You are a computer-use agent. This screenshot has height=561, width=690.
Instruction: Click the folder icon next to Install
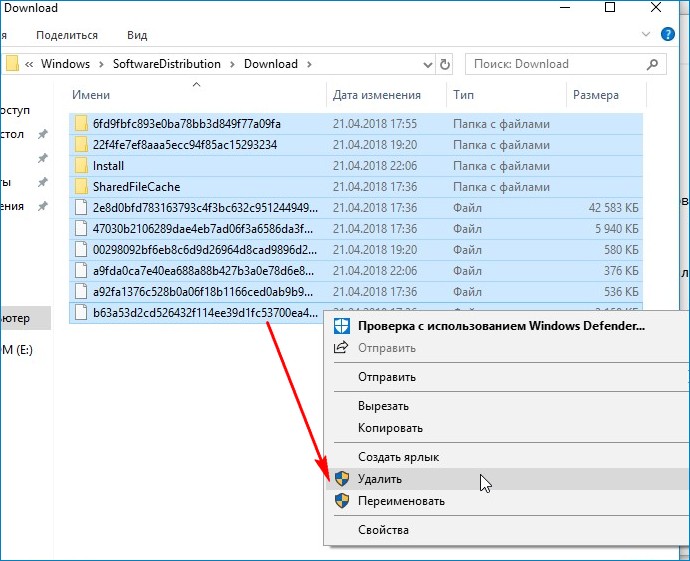(81, 165)
